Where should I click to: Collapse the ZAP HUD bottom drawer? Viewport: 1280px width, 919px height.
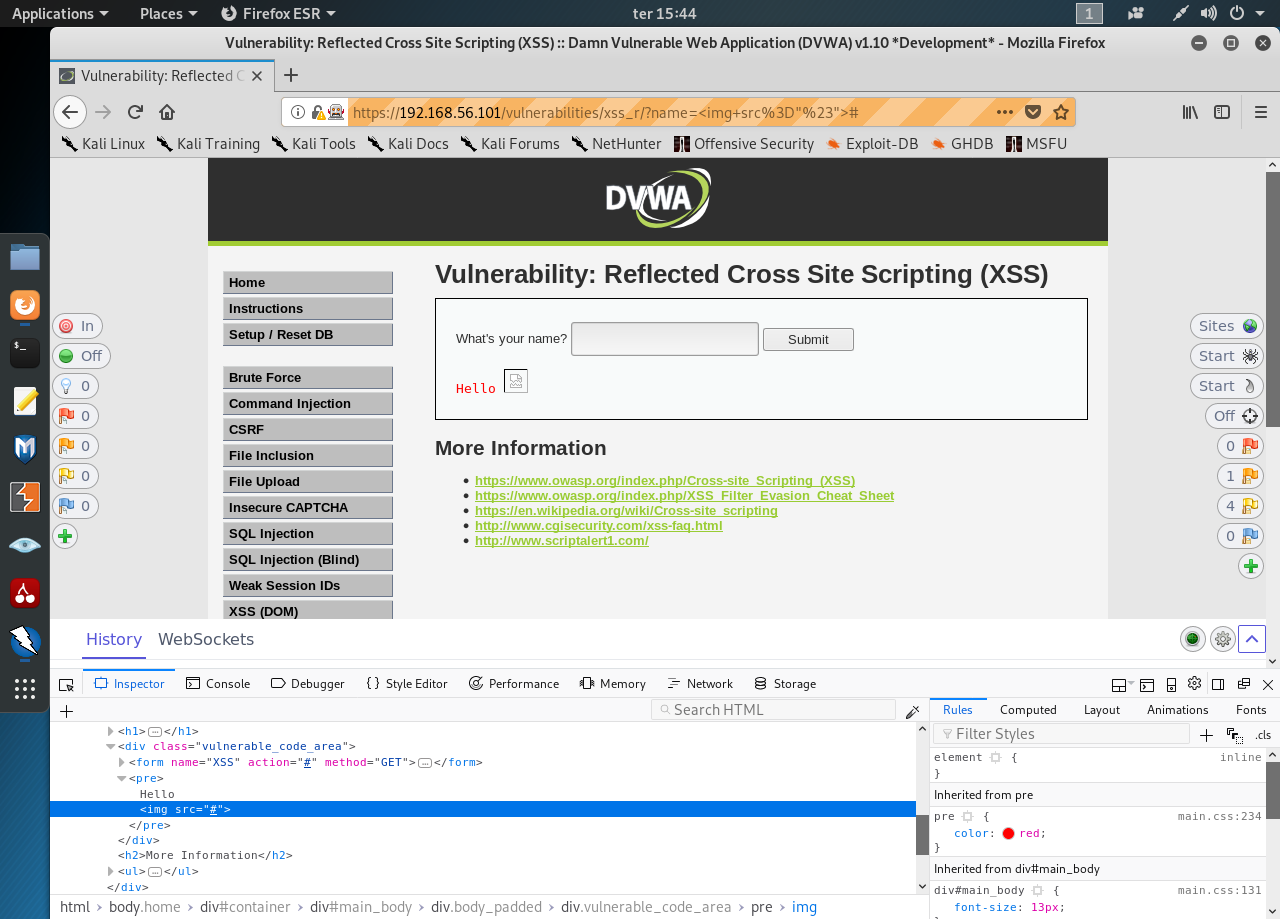pos(1252,640)
